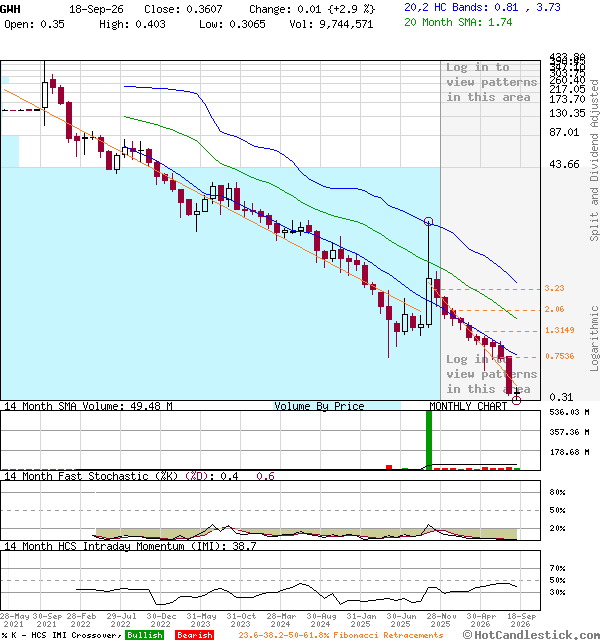The width and height of the screenshot is (600, 640).
Task: Click the 20 Month SMA legend text
Action: (x=458, y=22)
